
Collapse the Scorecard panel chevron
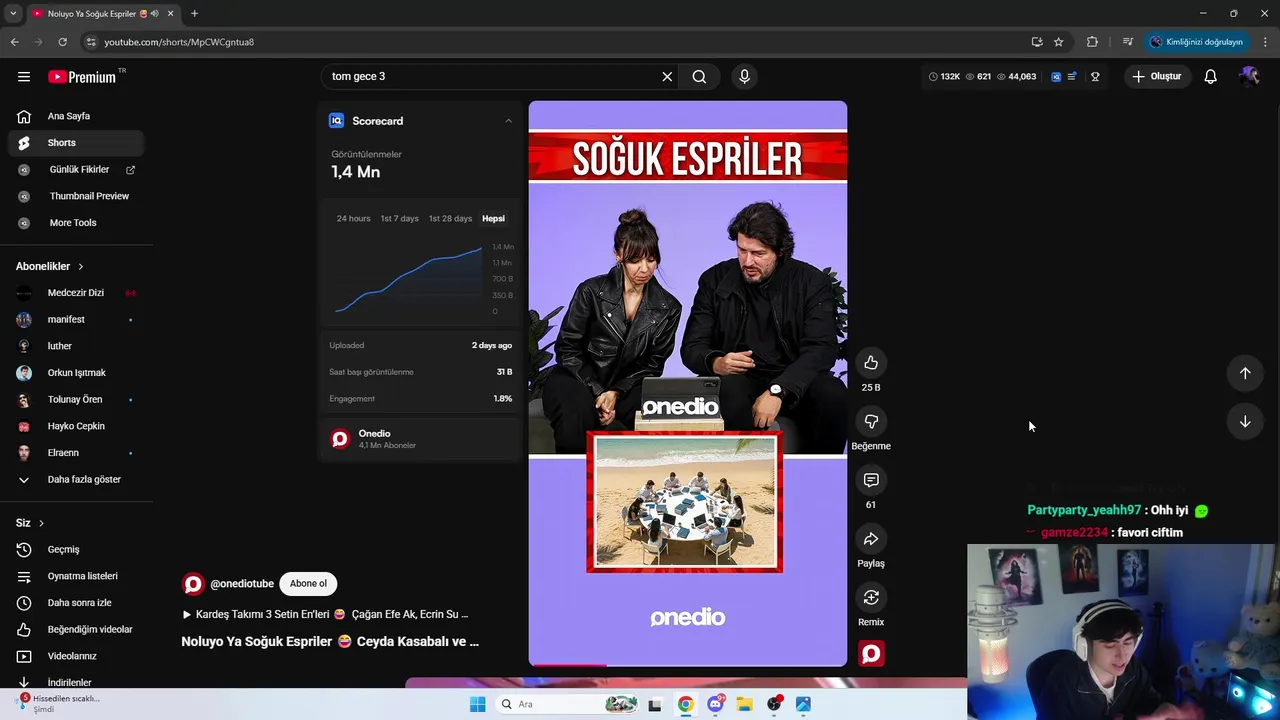[508, 121]
